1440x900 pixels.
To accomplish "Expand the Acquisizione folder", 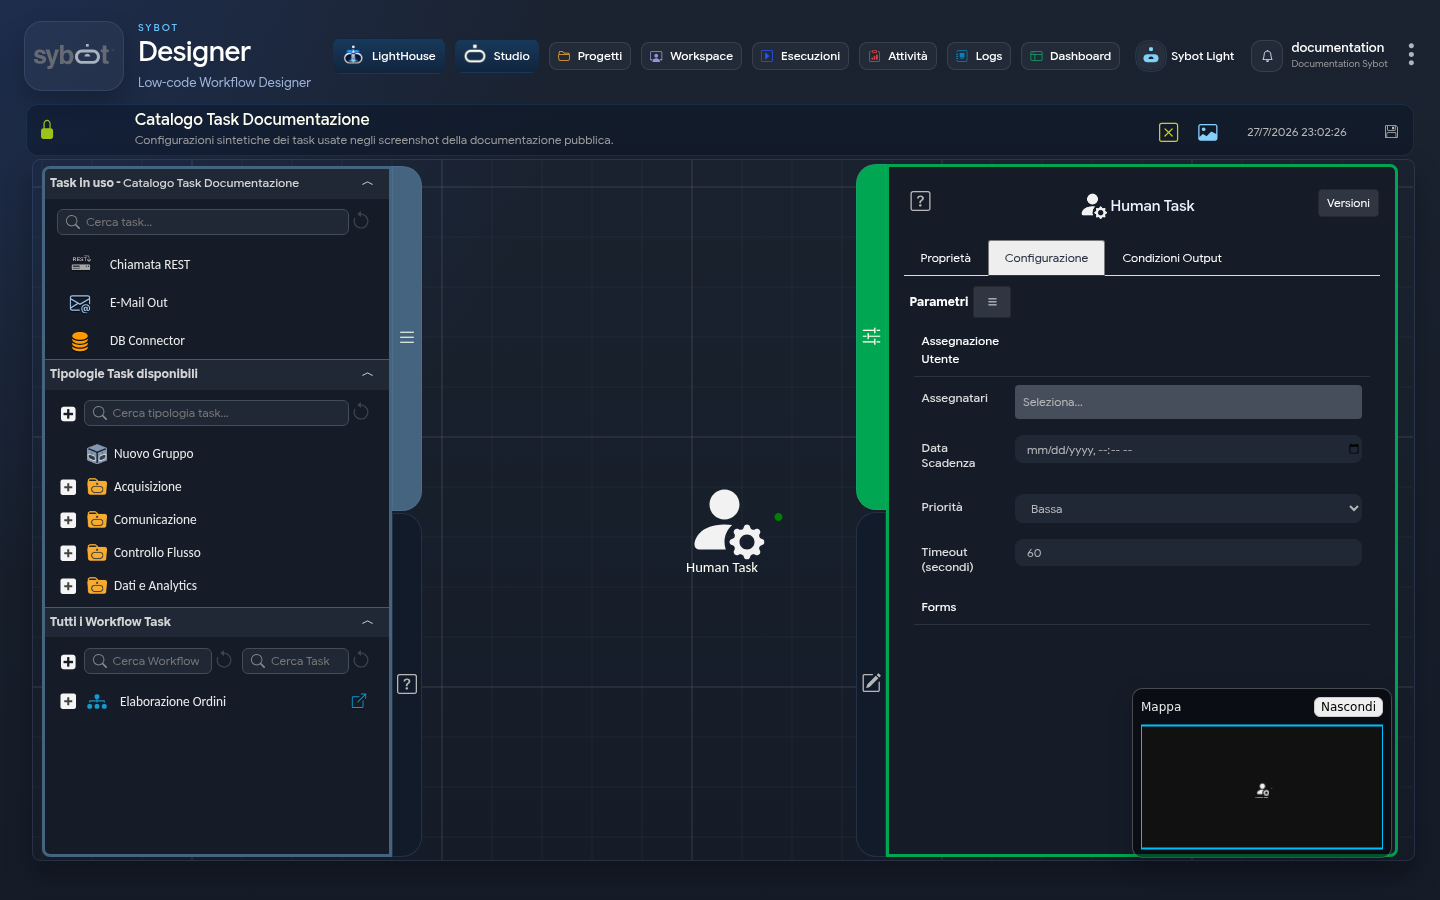I will click(x=68, y=487).
